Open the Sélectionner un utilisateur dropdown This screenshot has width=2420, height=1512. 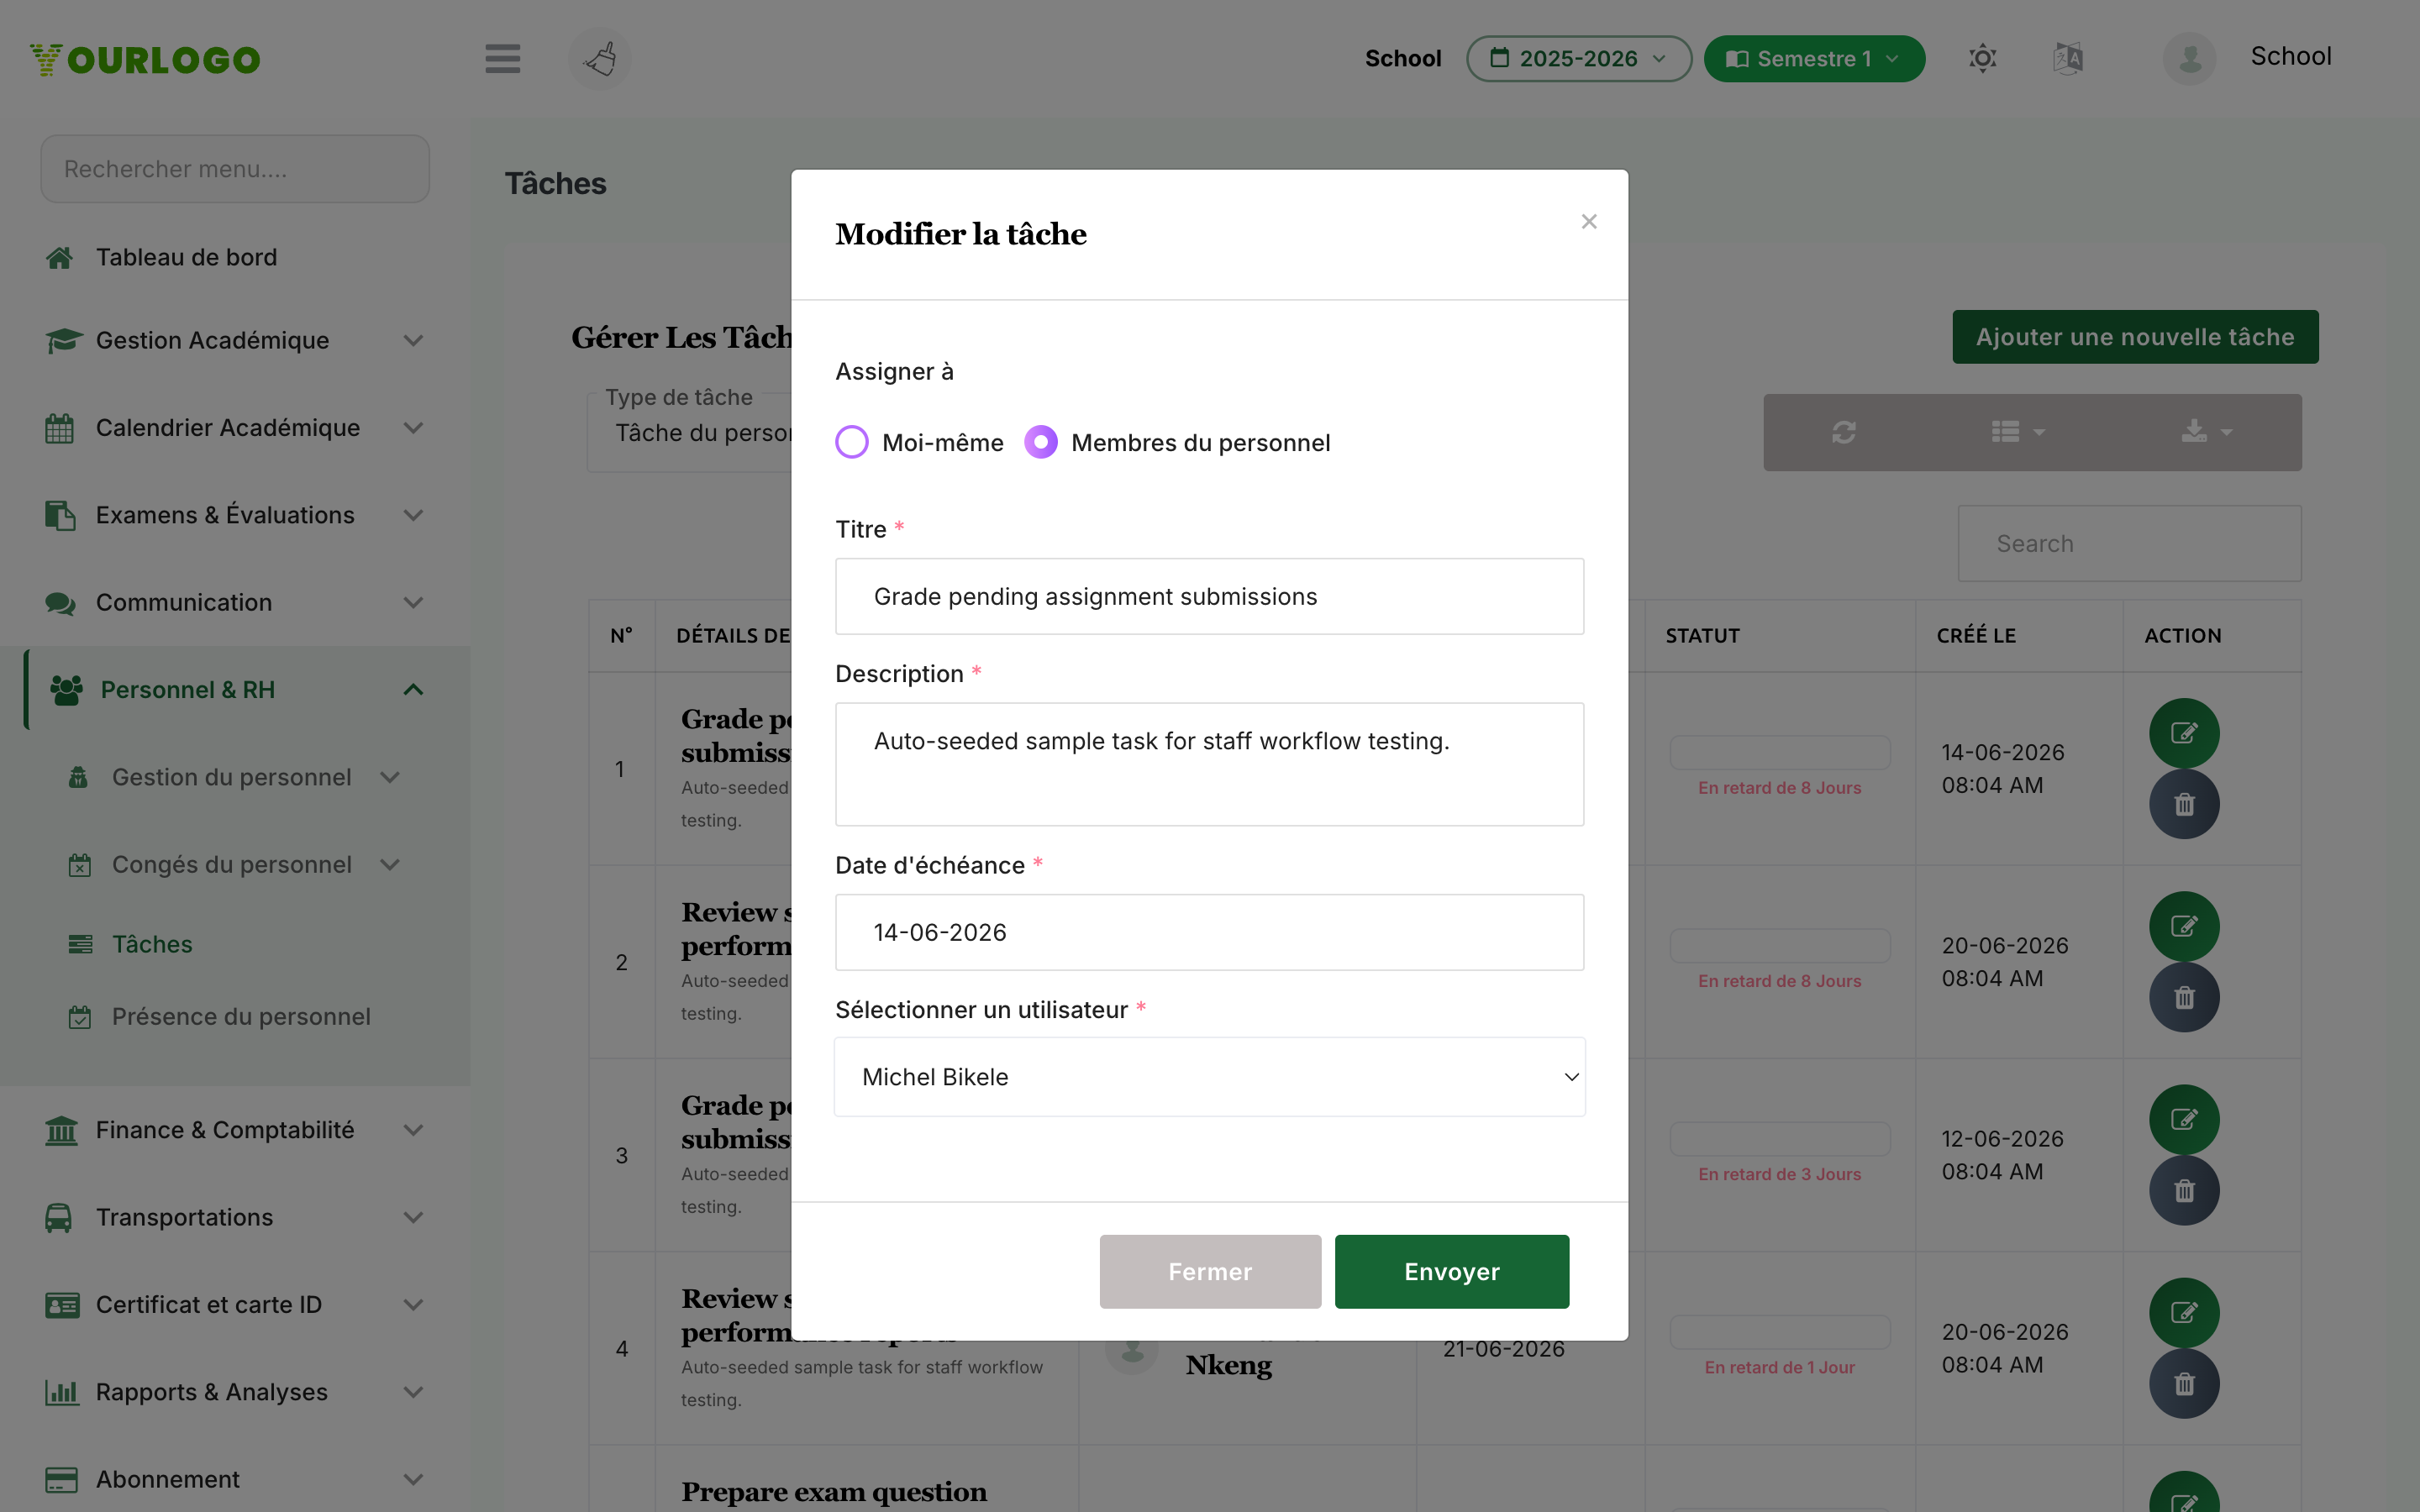pos(1209,1077)
